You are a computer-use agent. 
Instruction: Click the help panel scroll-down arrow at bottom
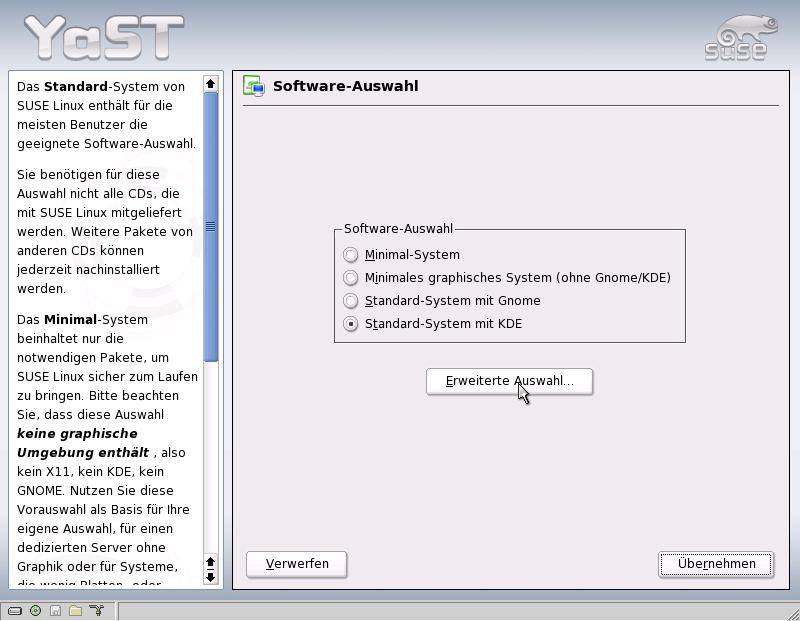[210, 577]
